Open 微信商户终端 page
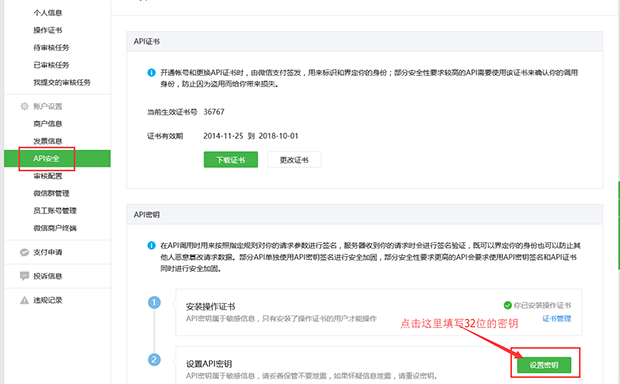Viewport: 620px width, 384px height. (55, 228)
